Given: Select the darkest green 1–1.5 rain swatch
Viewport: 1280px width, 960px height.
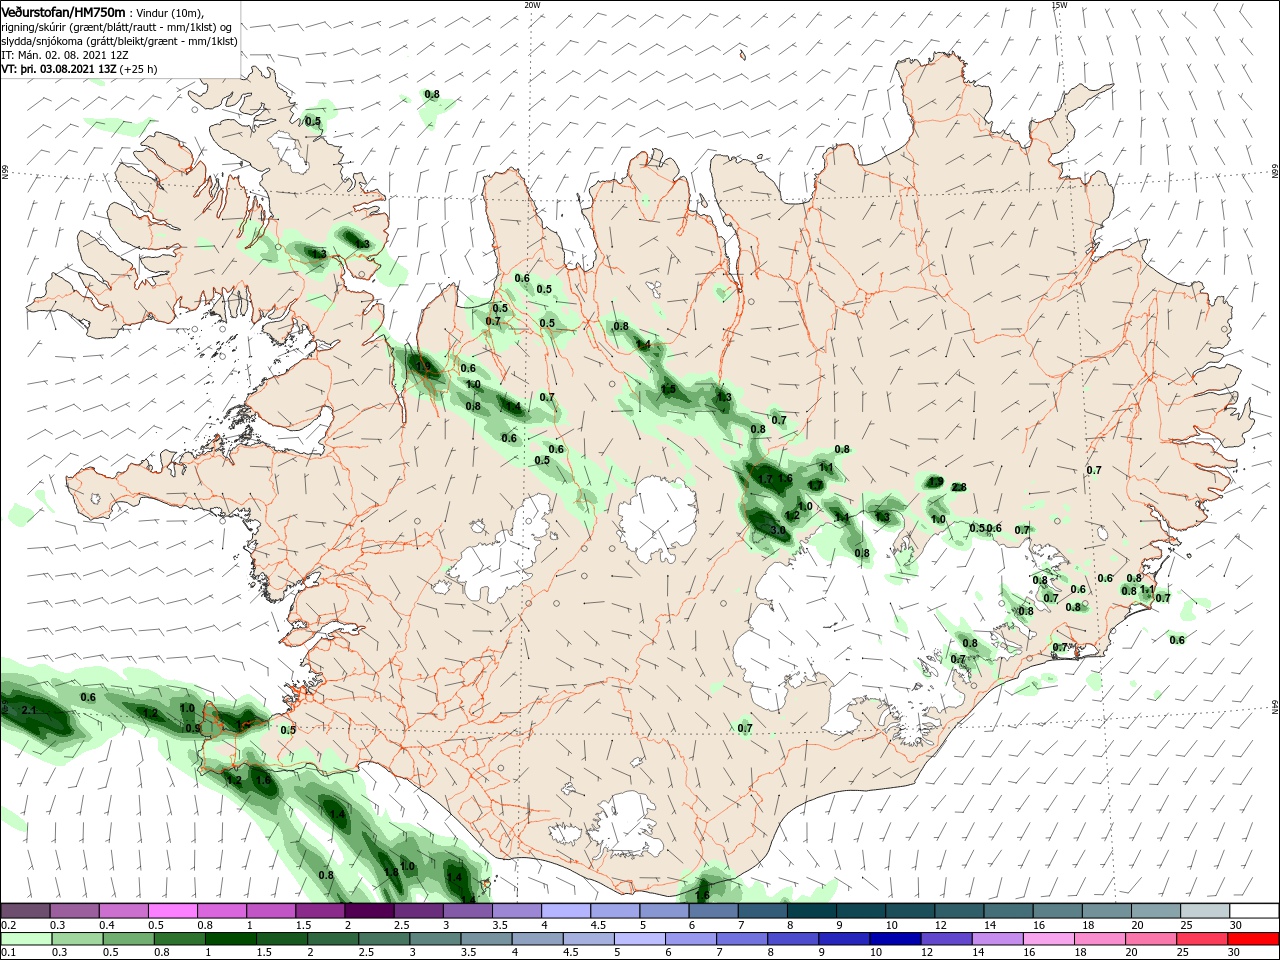Looking at the screenshot, I should 233,939.
